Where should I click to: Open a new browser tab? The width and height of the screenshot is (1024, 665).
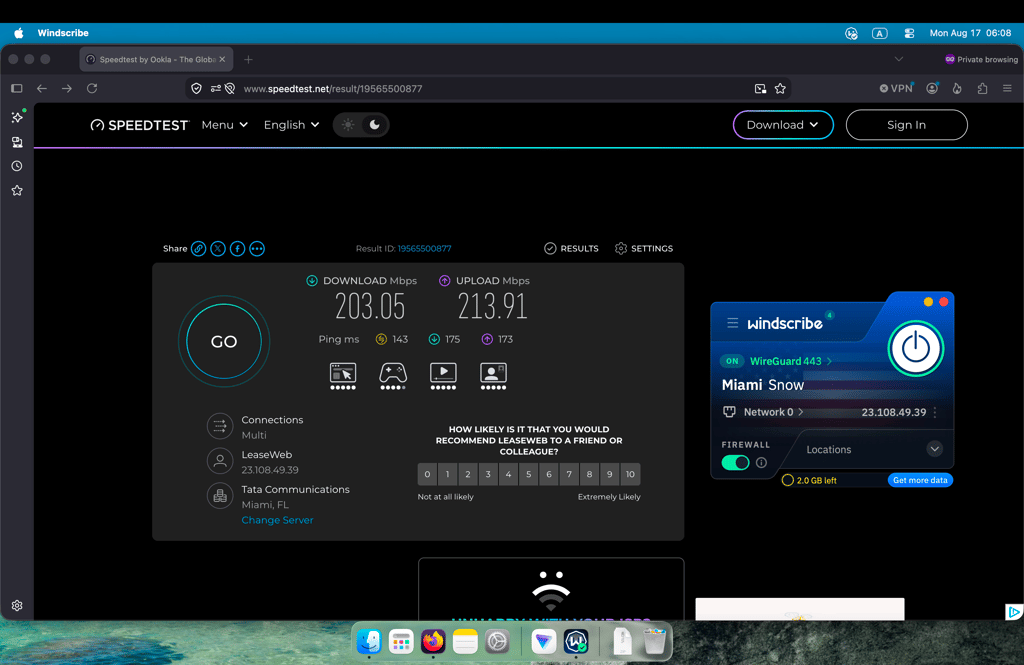tap(248, 59)
